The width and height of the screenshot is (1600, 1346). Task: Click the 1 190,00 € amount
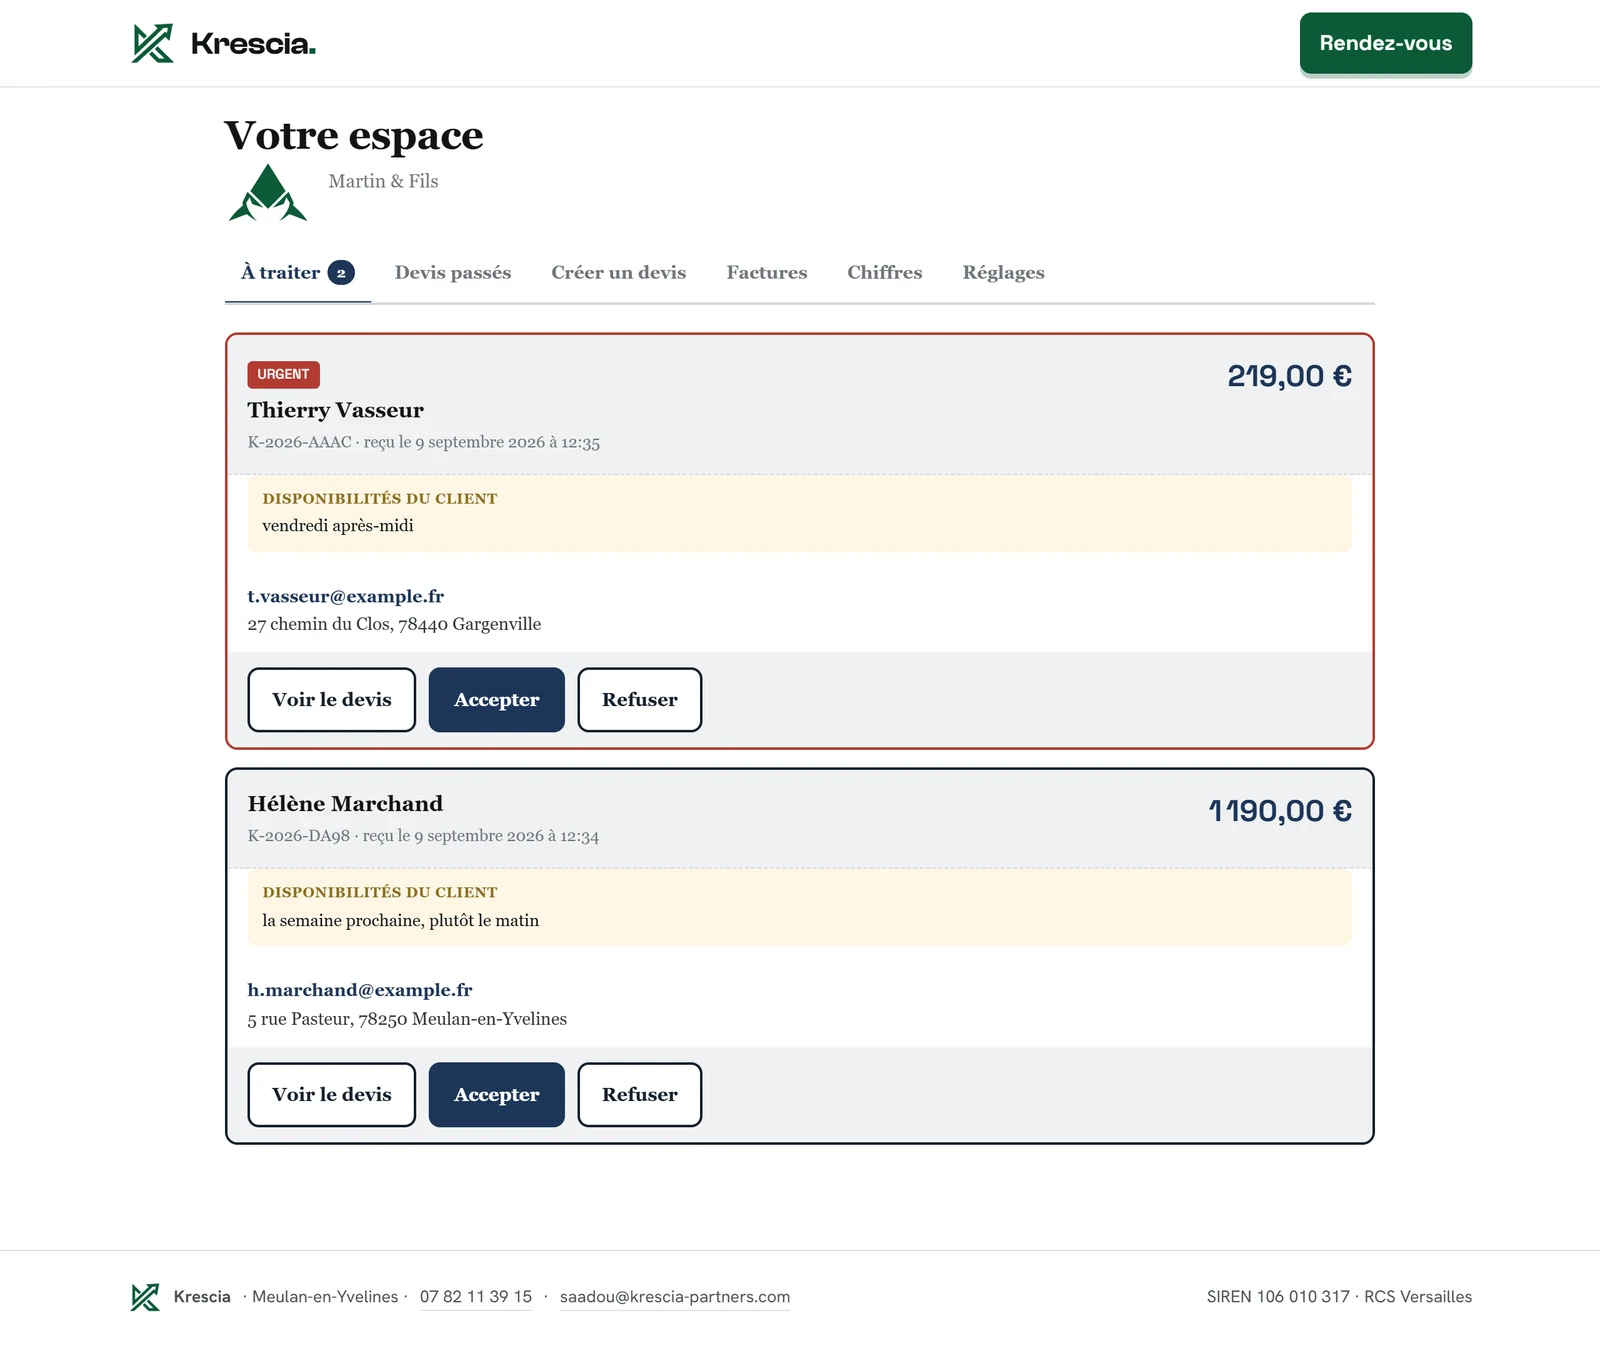(x=1280, y=811)
